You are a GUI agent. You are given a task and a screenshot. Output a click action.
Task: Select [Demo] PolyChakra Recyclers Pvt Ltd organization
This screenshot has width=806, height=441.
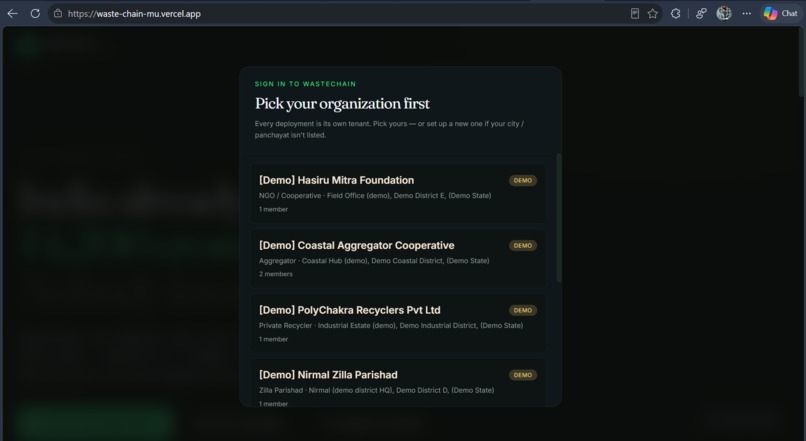(x=398, y=323)
